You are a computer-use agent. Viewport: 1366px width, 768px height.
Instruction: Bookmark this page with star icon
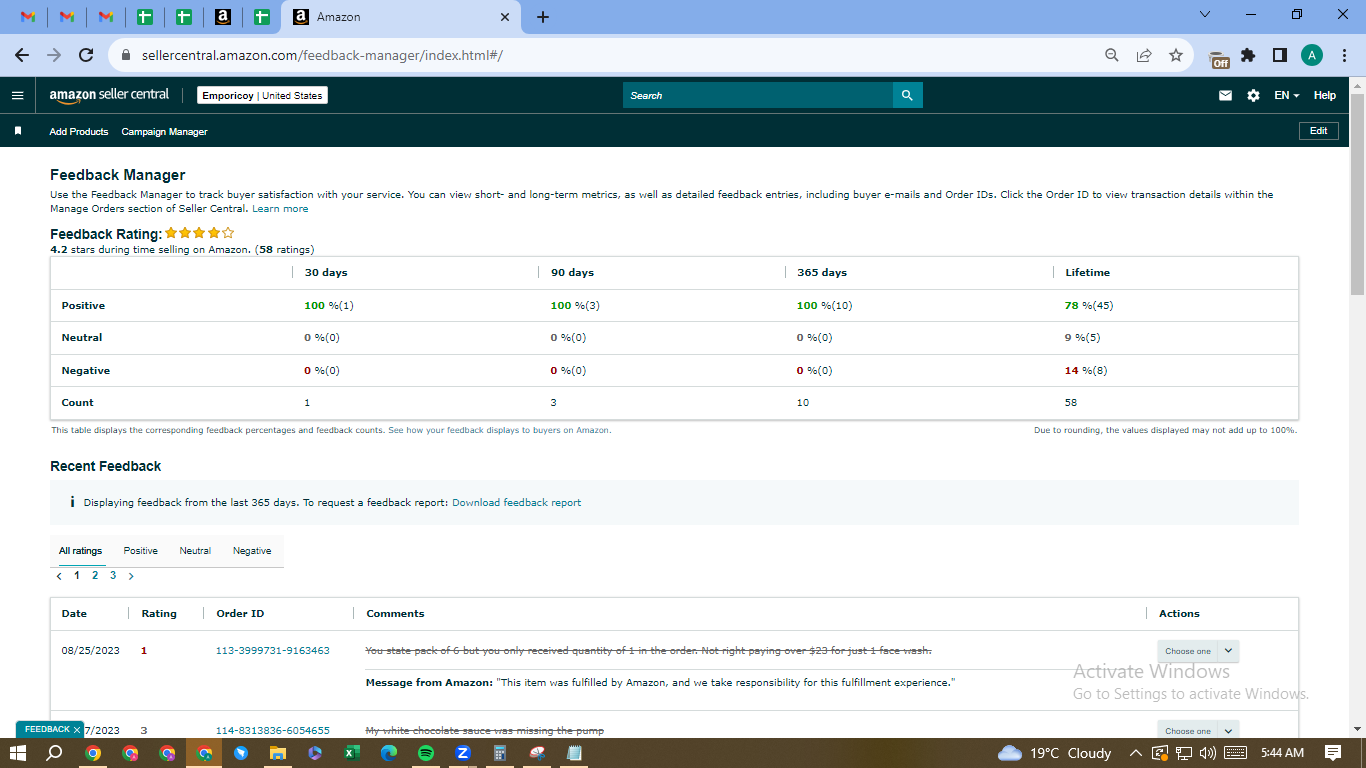coord(1176,55)
